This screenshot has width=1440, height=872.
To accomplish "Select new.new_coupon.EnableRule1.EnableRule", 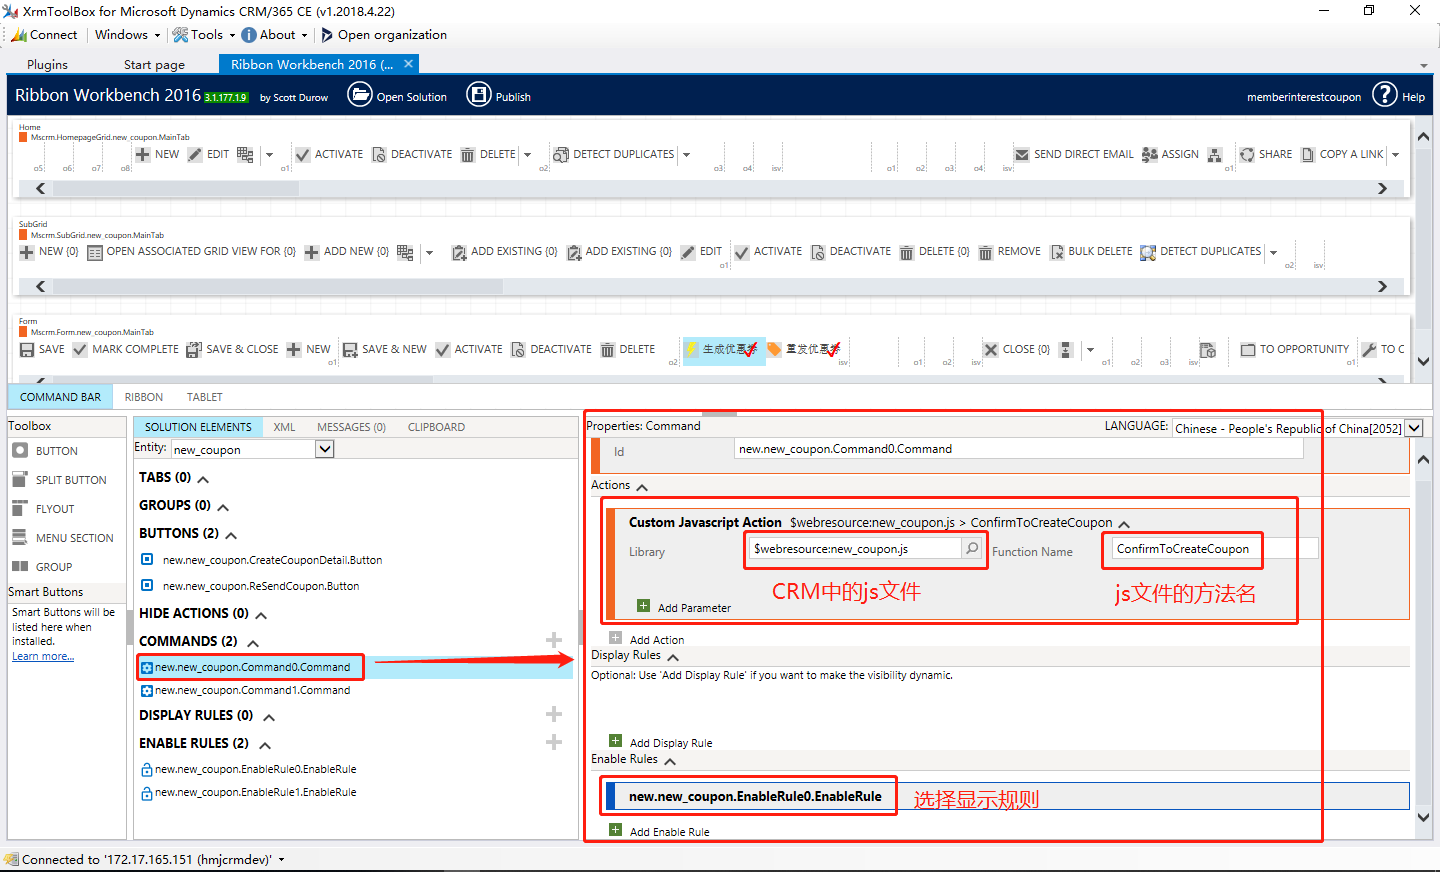I will point(249,792).
